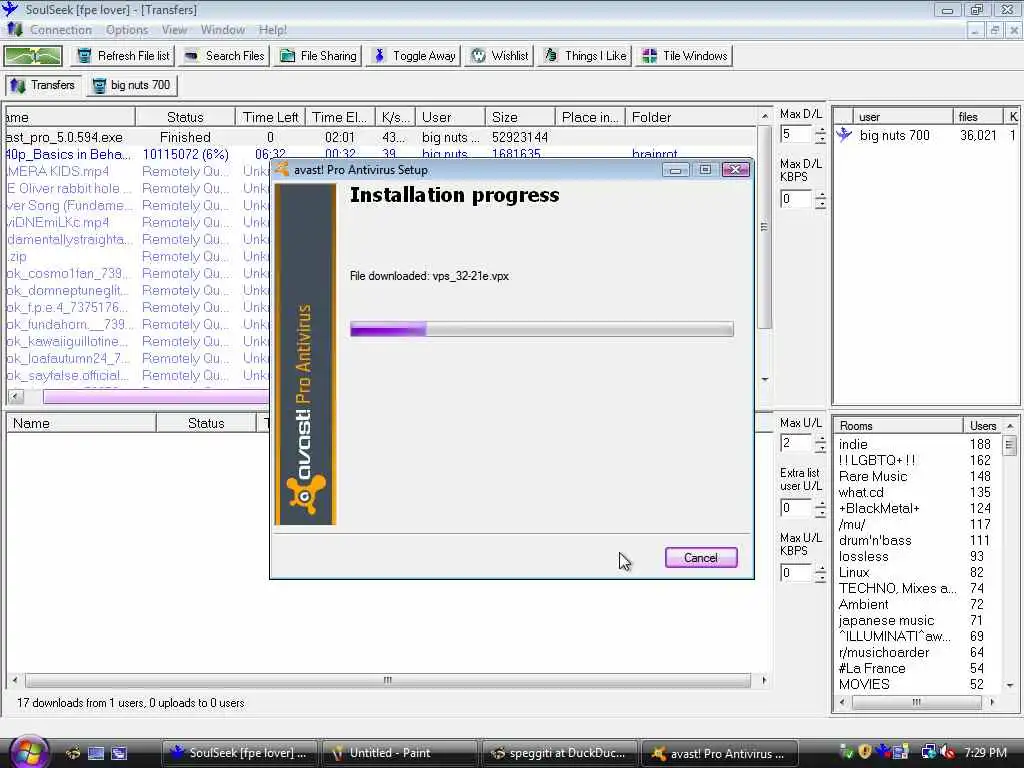The height and width of the screenshot is (768, 1024).
Task: Click the avast! setup title bar icon
Action: 281,169
